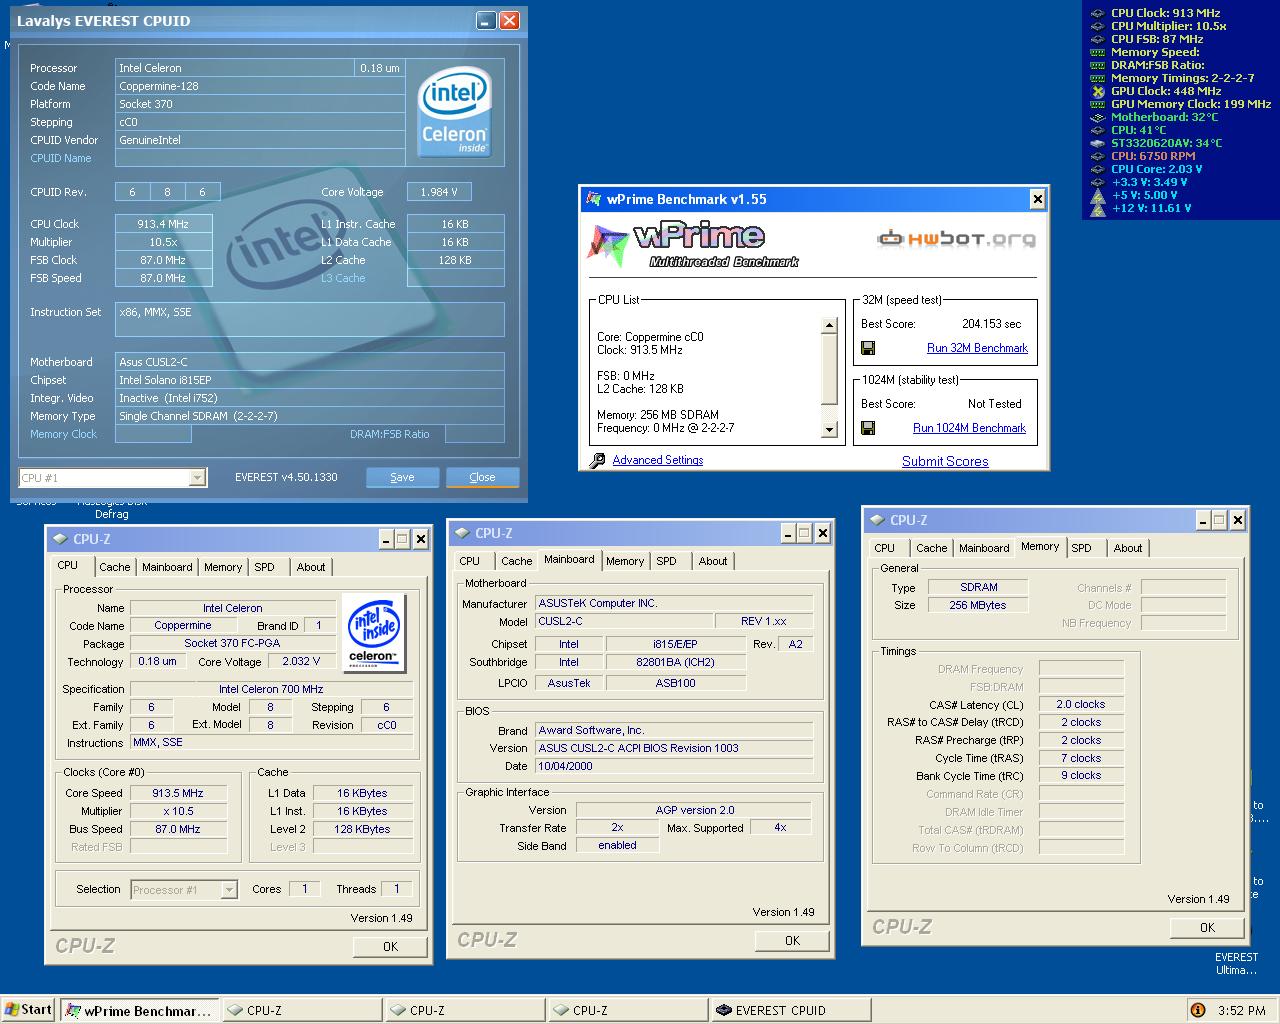Click scroll down arrow in CPU List
Viewport: 1280px width, 1024px height.
click(829, 431)
